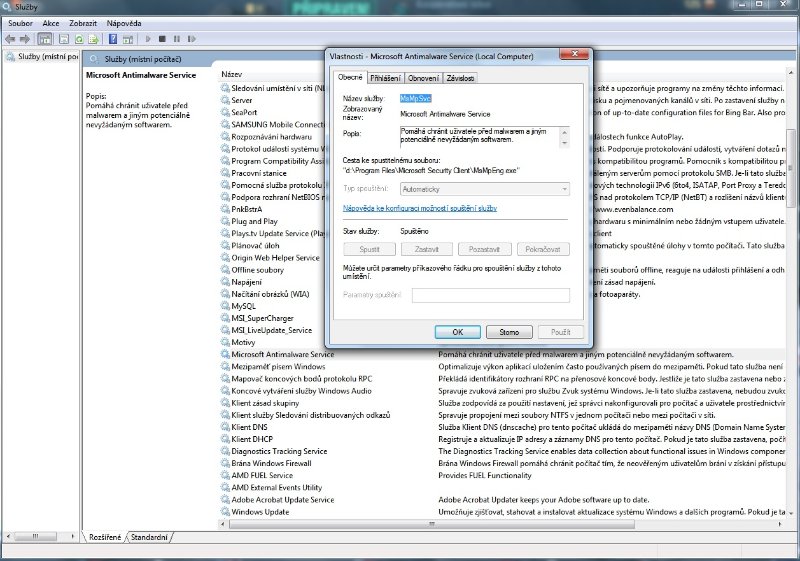Click down arrow of Popis description scrollbar
The height and width of the screenshot is (561, 800).
(564, 143)
